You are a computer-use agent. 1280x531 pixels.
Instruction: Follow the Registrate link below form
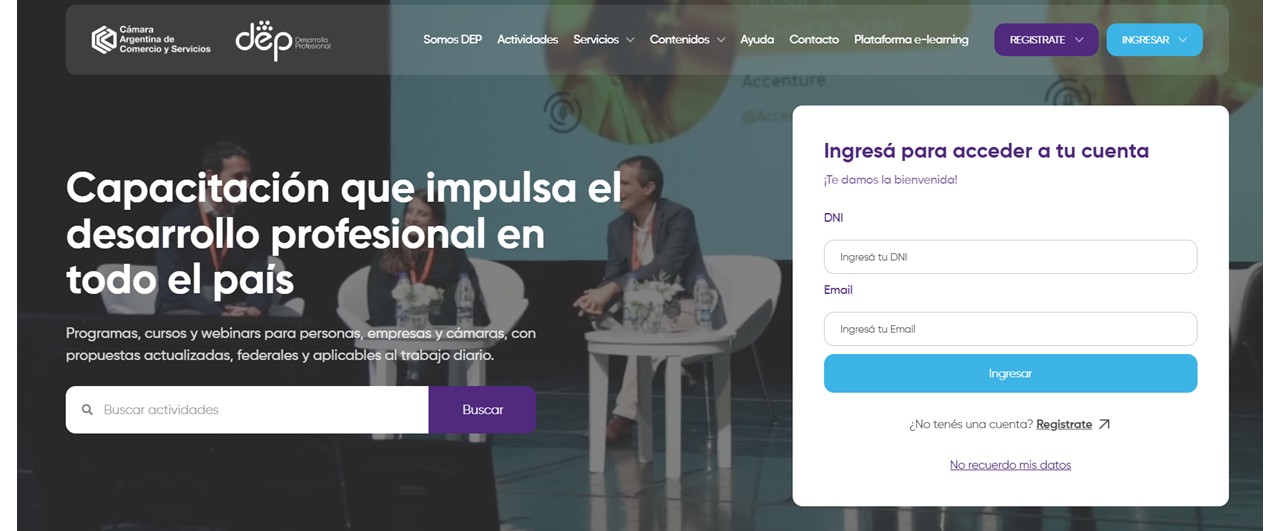1064,424
